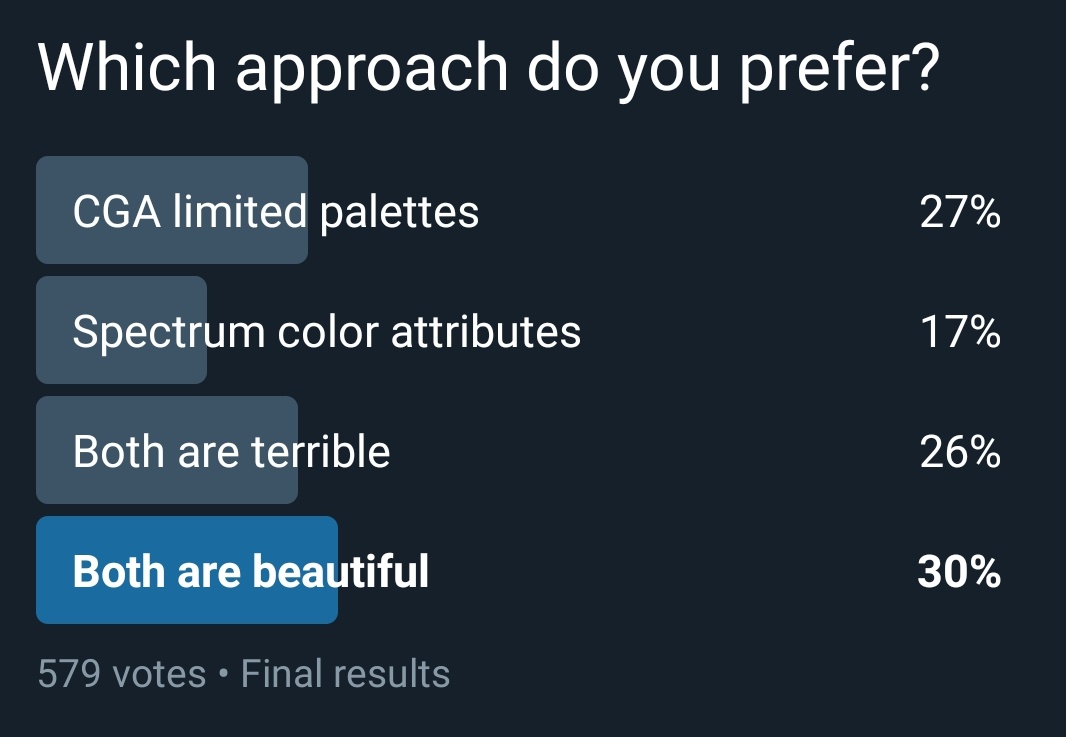Click the dot separator before Final results
The height and width of the screenshot is (737, 1066).
point(224,674)
